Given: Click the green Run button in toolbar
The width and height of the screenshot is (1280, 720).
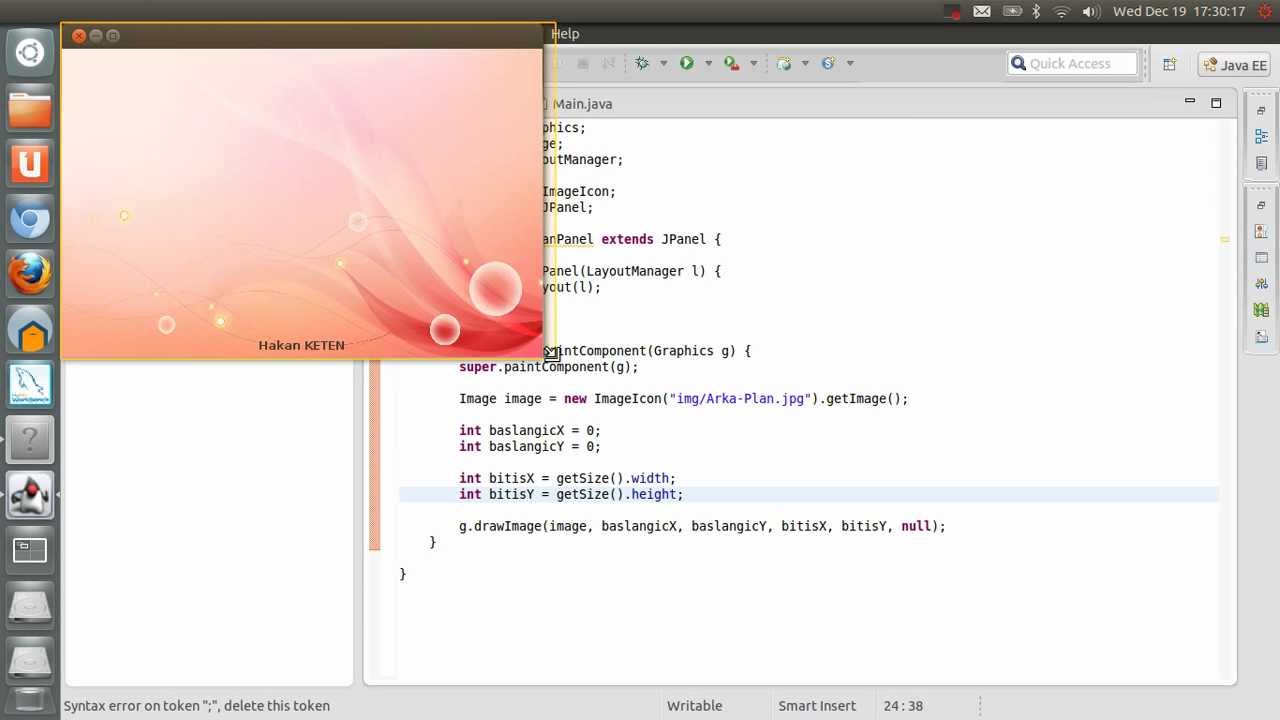Looking at the screenshot, I should coord(686,63).
